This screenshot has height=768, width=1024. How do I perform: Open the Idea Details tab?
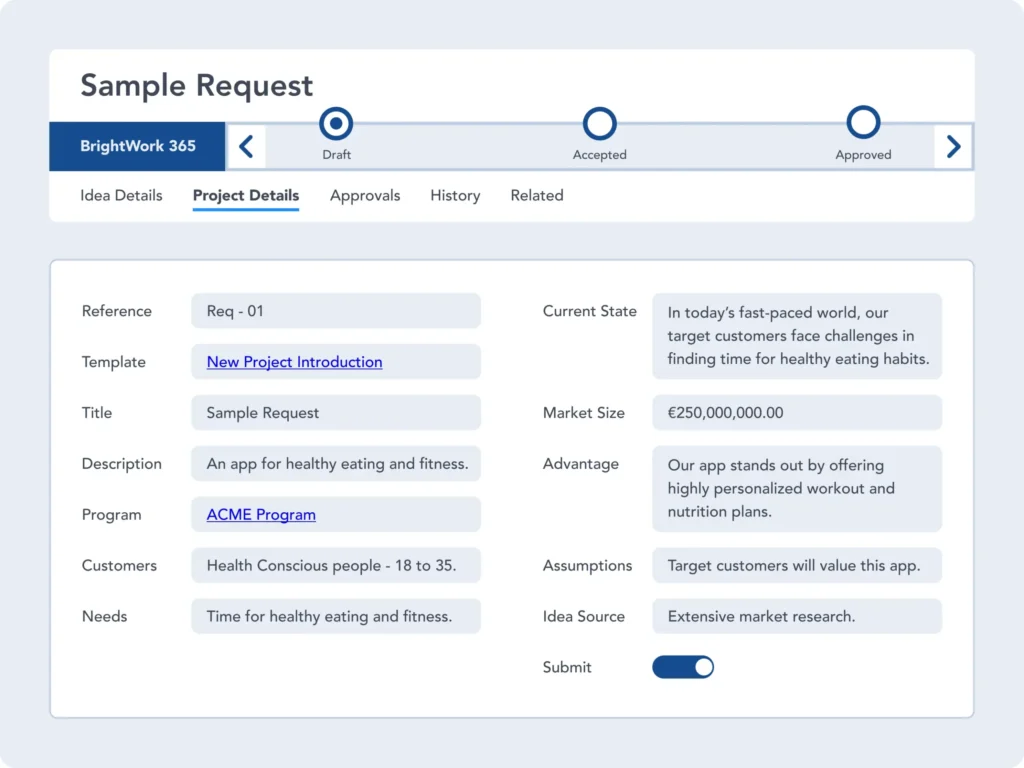click(121, 195)
